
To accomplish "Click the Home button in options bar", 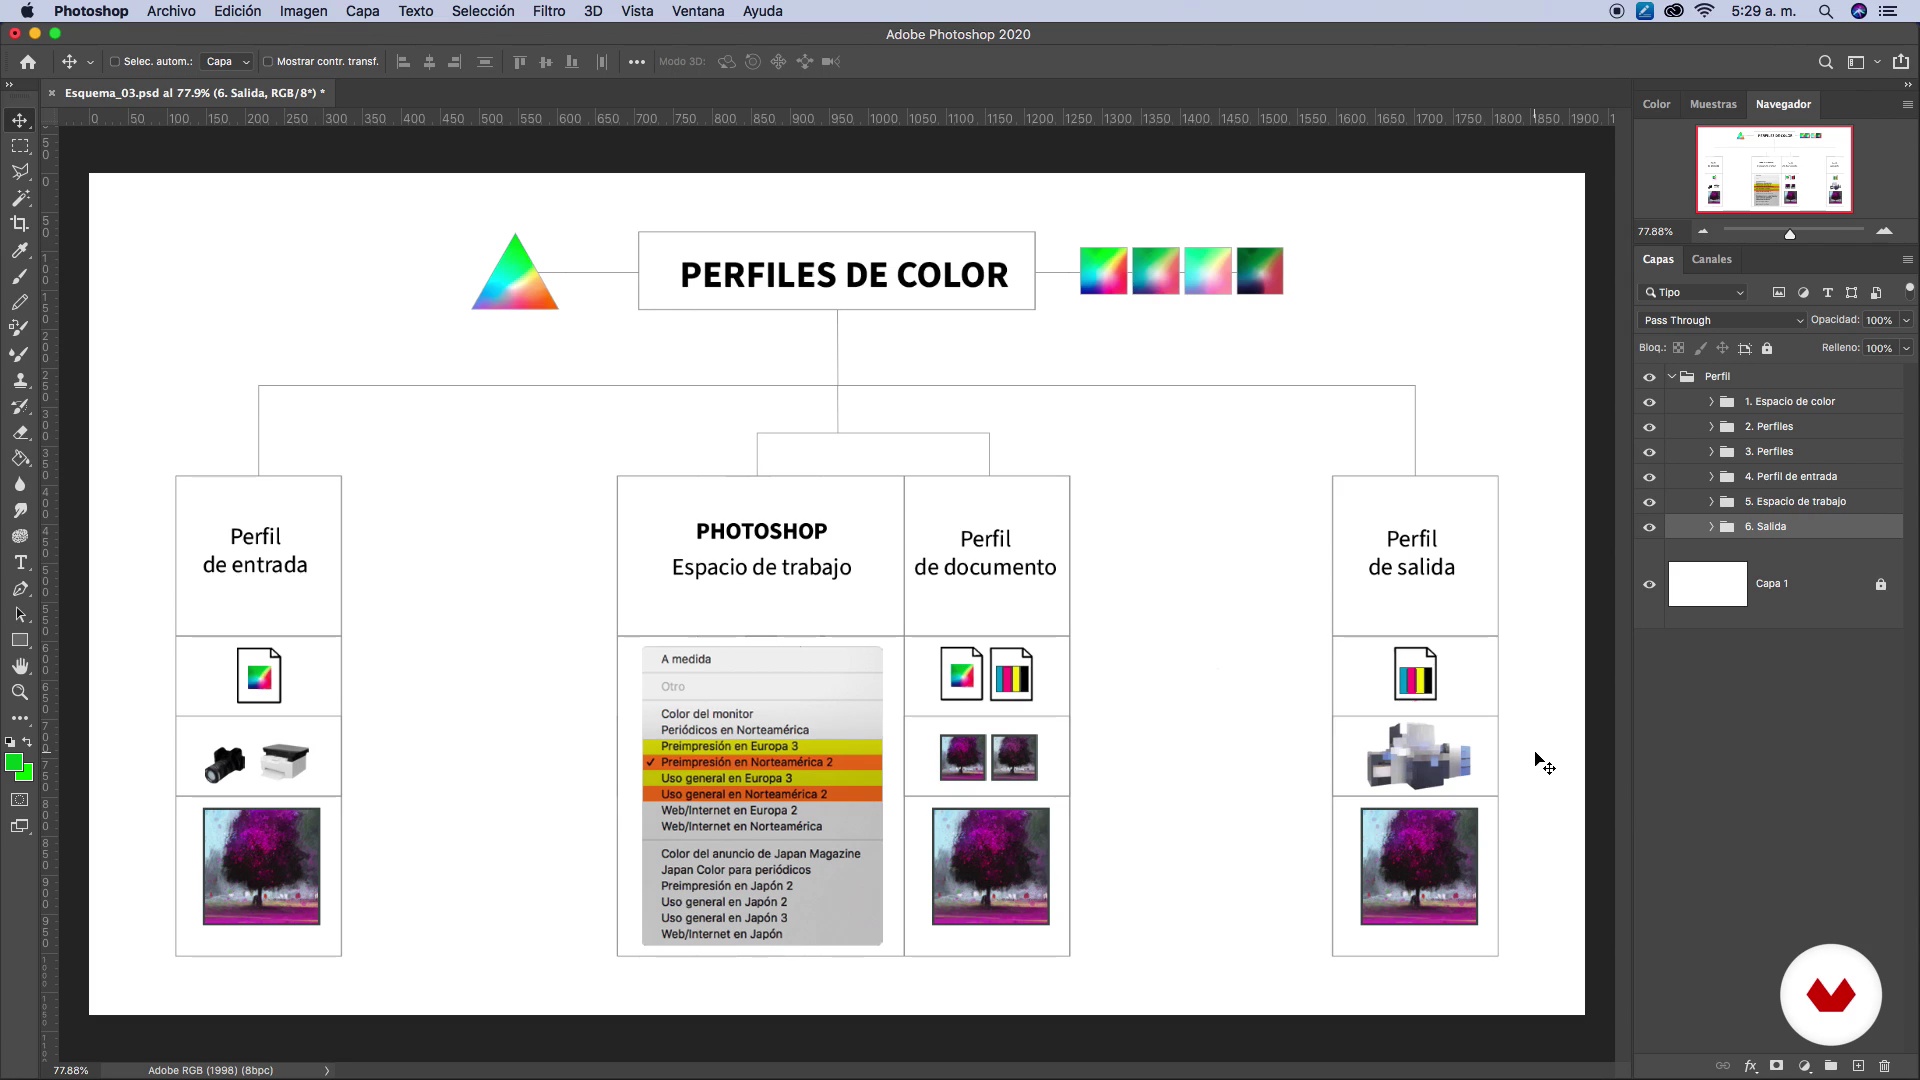I will click(28, 62).
